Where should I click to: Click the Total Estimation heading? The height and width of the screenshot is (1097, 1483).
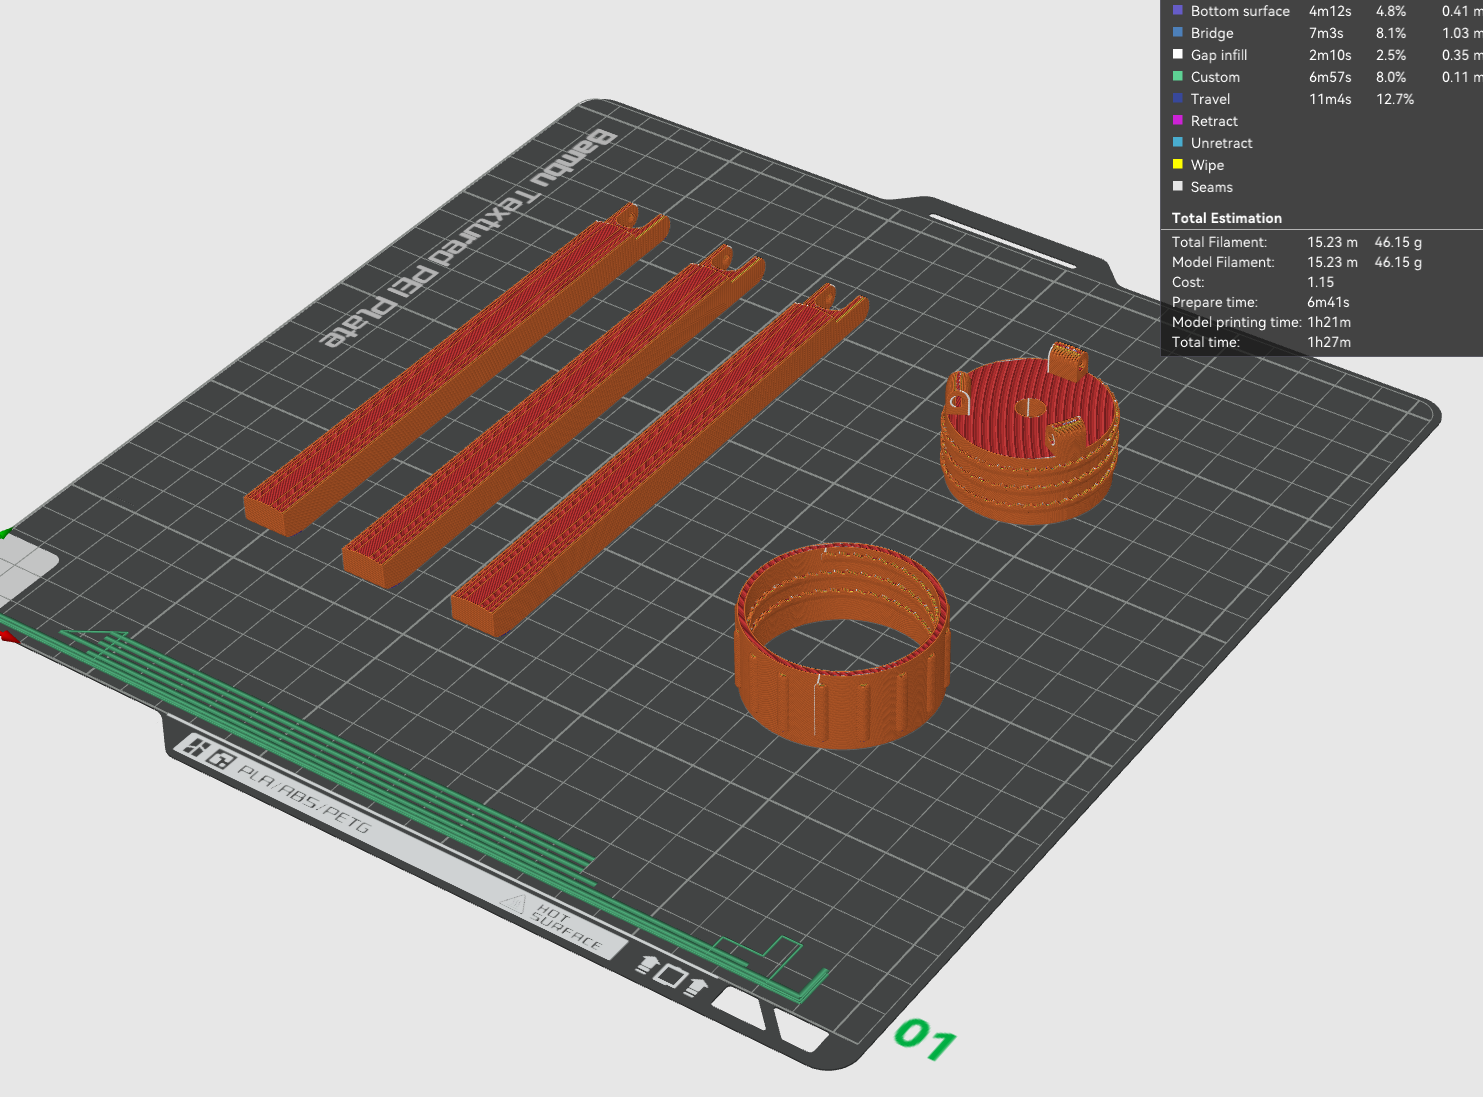point(1226,218)
